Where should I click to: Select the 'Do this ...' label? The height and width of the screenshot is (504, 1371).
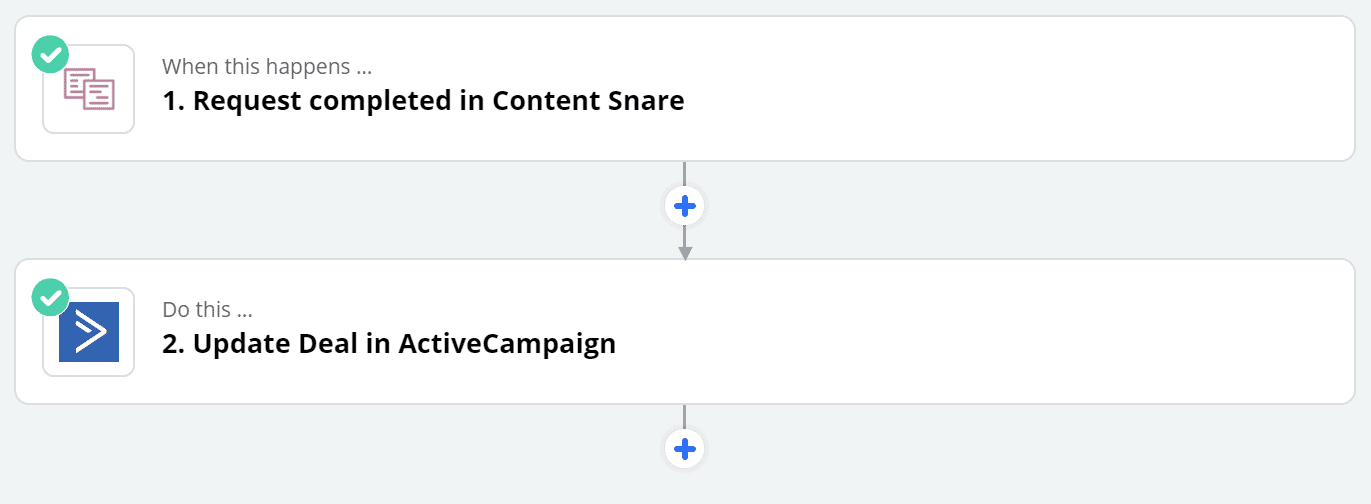click(207, 310)
